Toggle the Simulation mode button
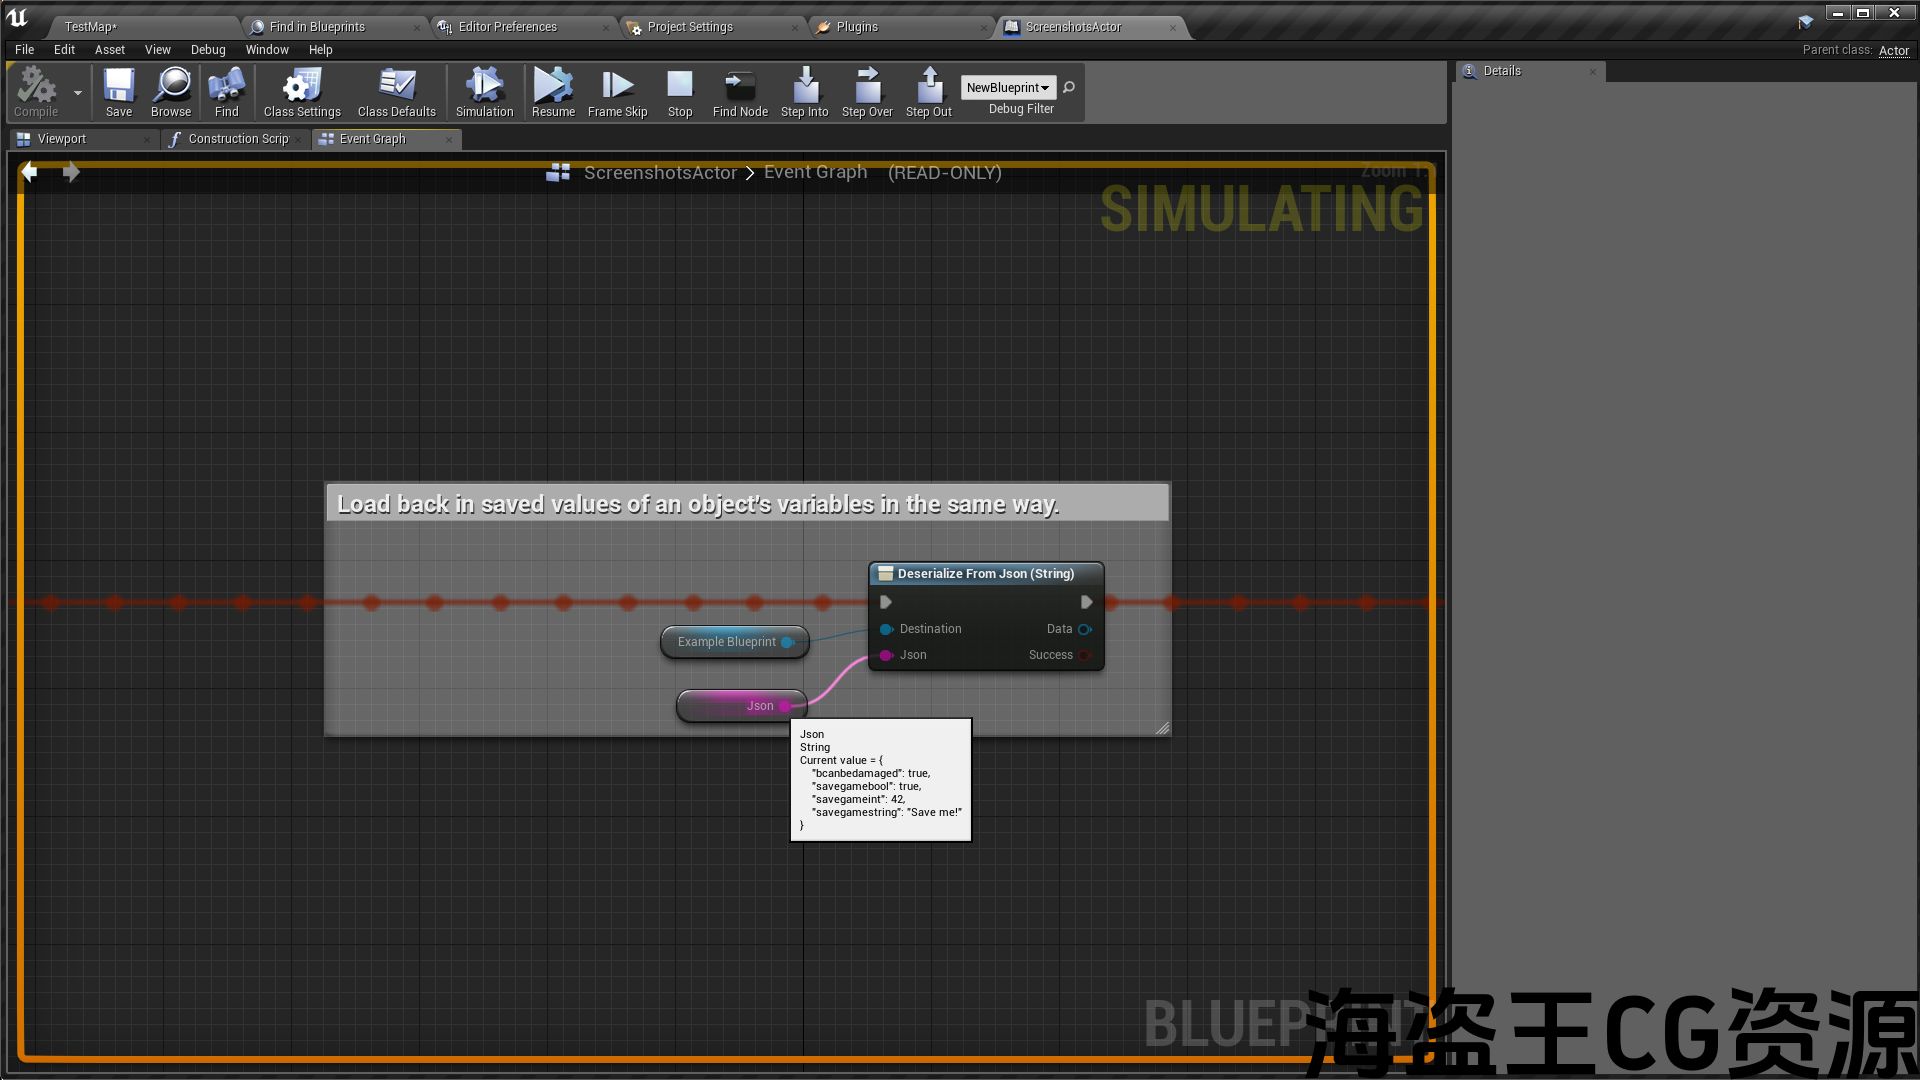Viewport: 1920px width, 1080px height. tap(484, 92)
